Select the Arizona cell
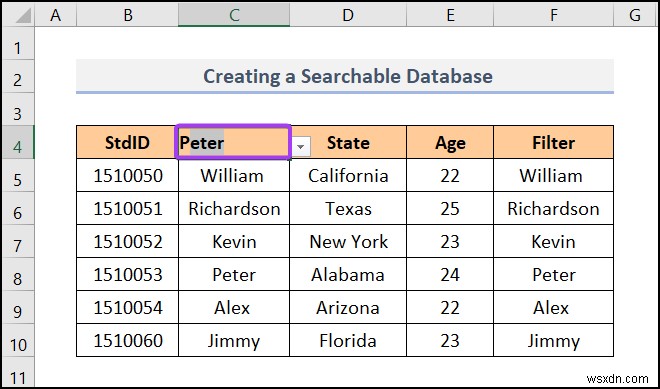The width and height of the screenshot is (660, 389). (348, 307)
